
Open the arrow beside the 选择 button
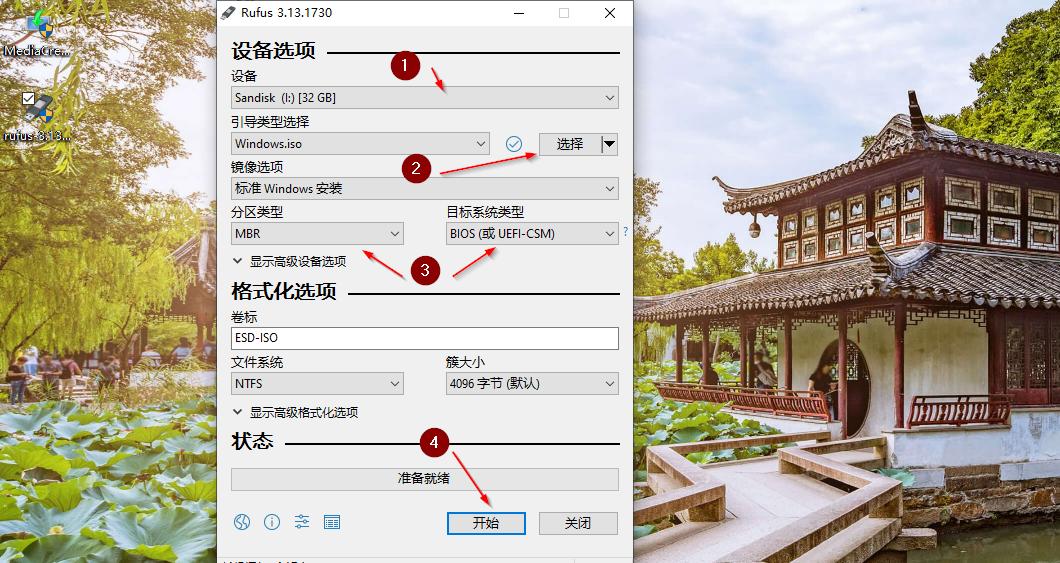click(x=609, y=144)
